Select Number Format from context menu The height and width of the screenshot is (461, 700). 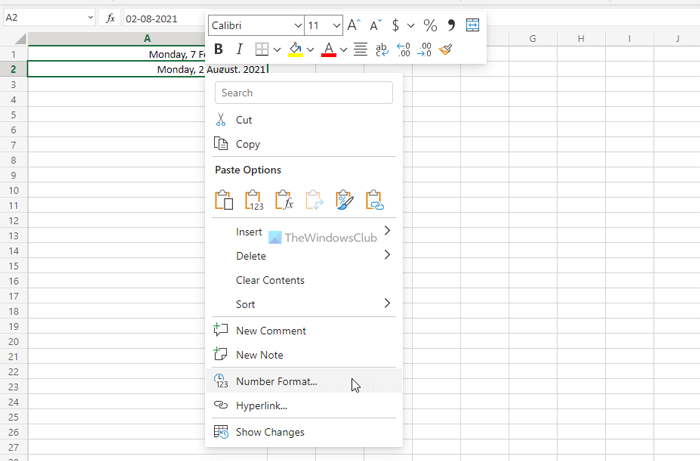click(x=276, y=381)
